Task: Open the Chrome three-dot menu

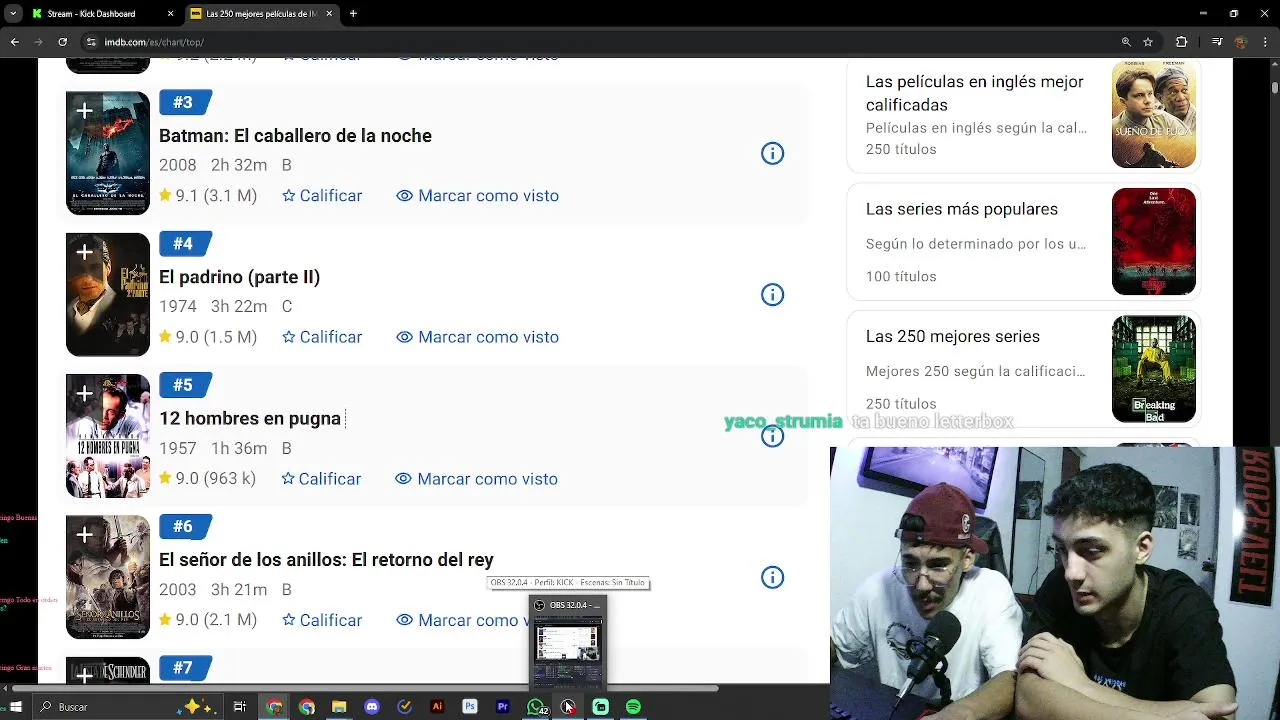Action: point(1265,42)
